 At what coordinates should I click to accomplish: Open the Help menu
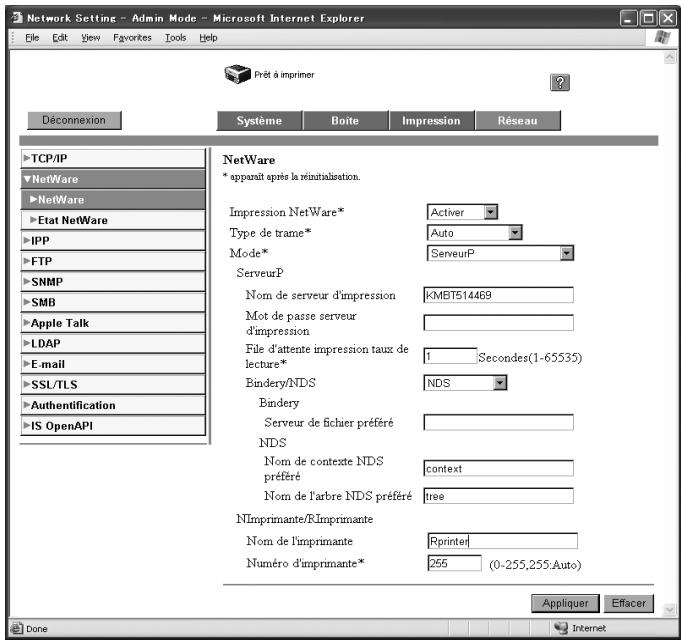pos(208,38)
